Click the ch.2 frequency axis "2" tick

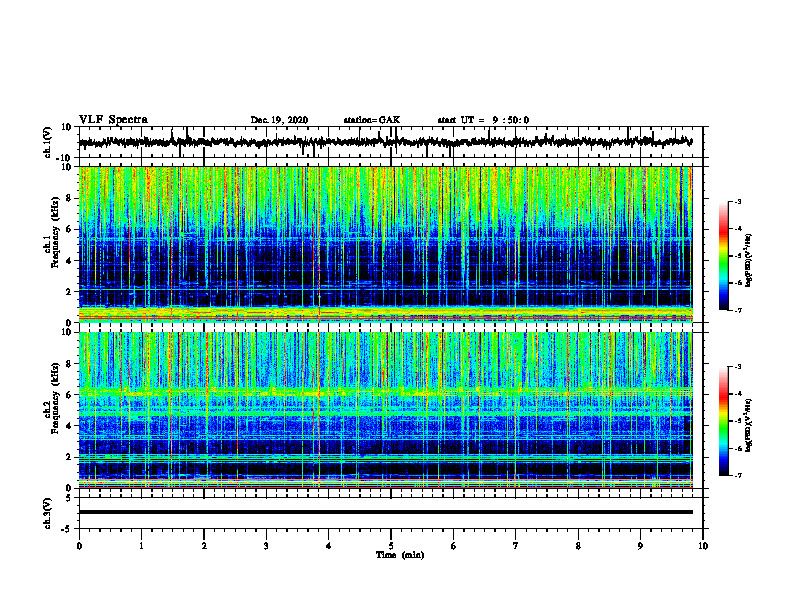click(69, 457)
